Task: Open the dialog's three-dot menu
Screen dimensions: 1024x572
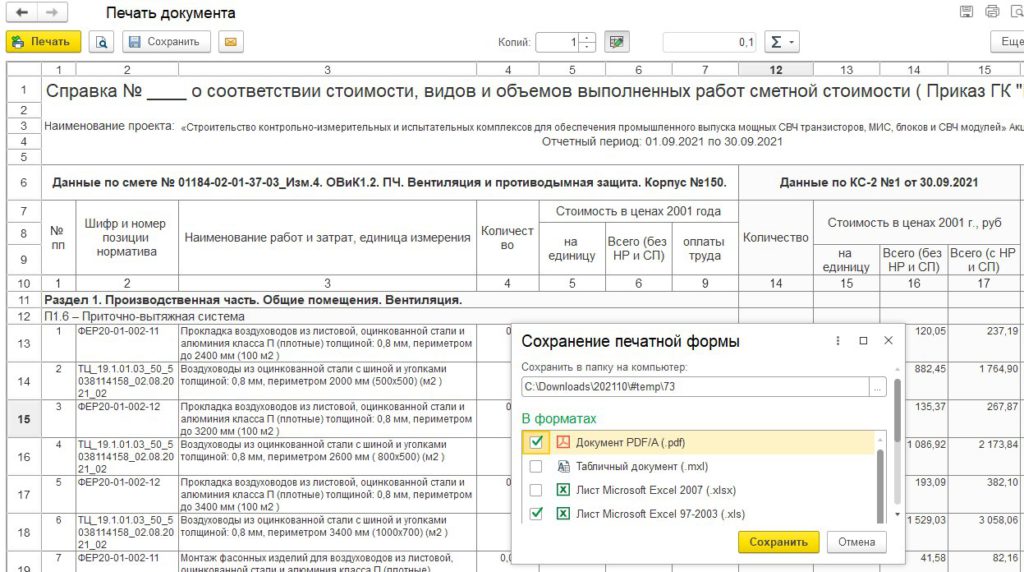Action: [x=838, y=341]
